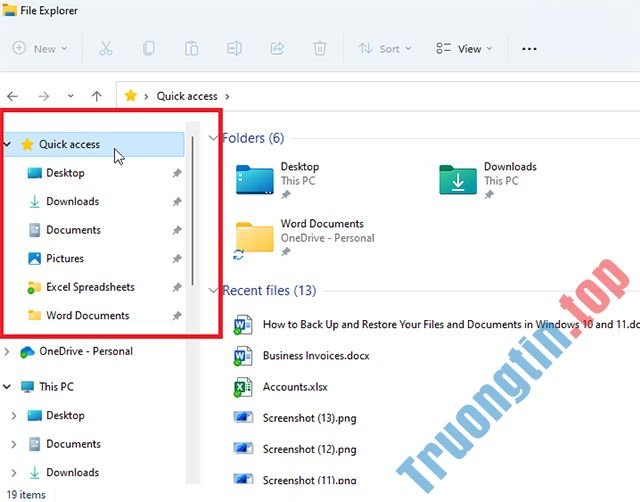
Task: Go forward with the right arrow
Action: [x=43, y=96]
